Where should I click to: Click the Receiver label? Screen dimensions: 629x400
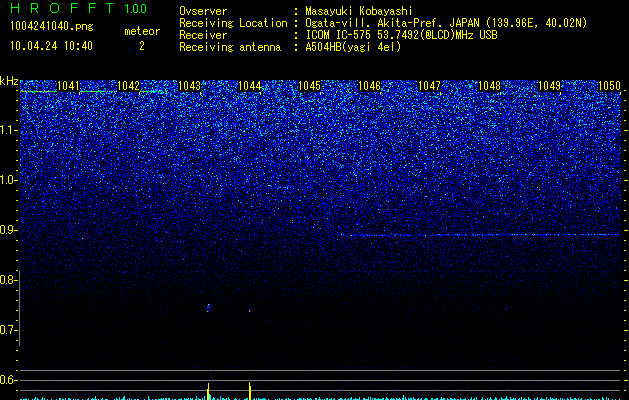tap(203, 35)
